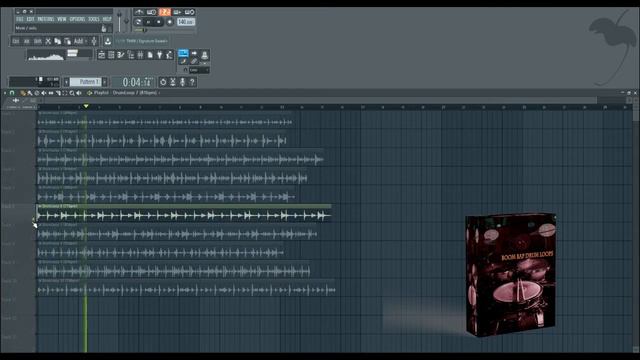640x360 pixels.
Task: Toggle the Playlist snap magnet icon
Action: [x=12, y=93]
